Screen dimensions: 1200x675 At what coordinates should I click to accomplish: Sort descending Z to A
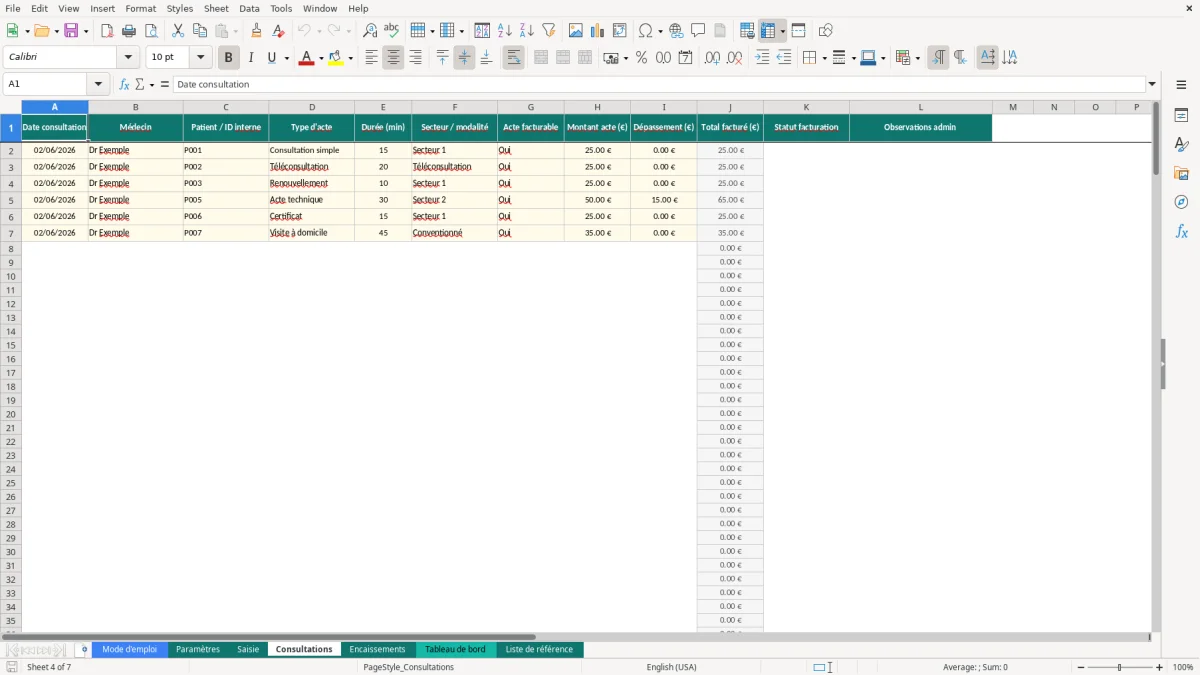pos(526,31)
